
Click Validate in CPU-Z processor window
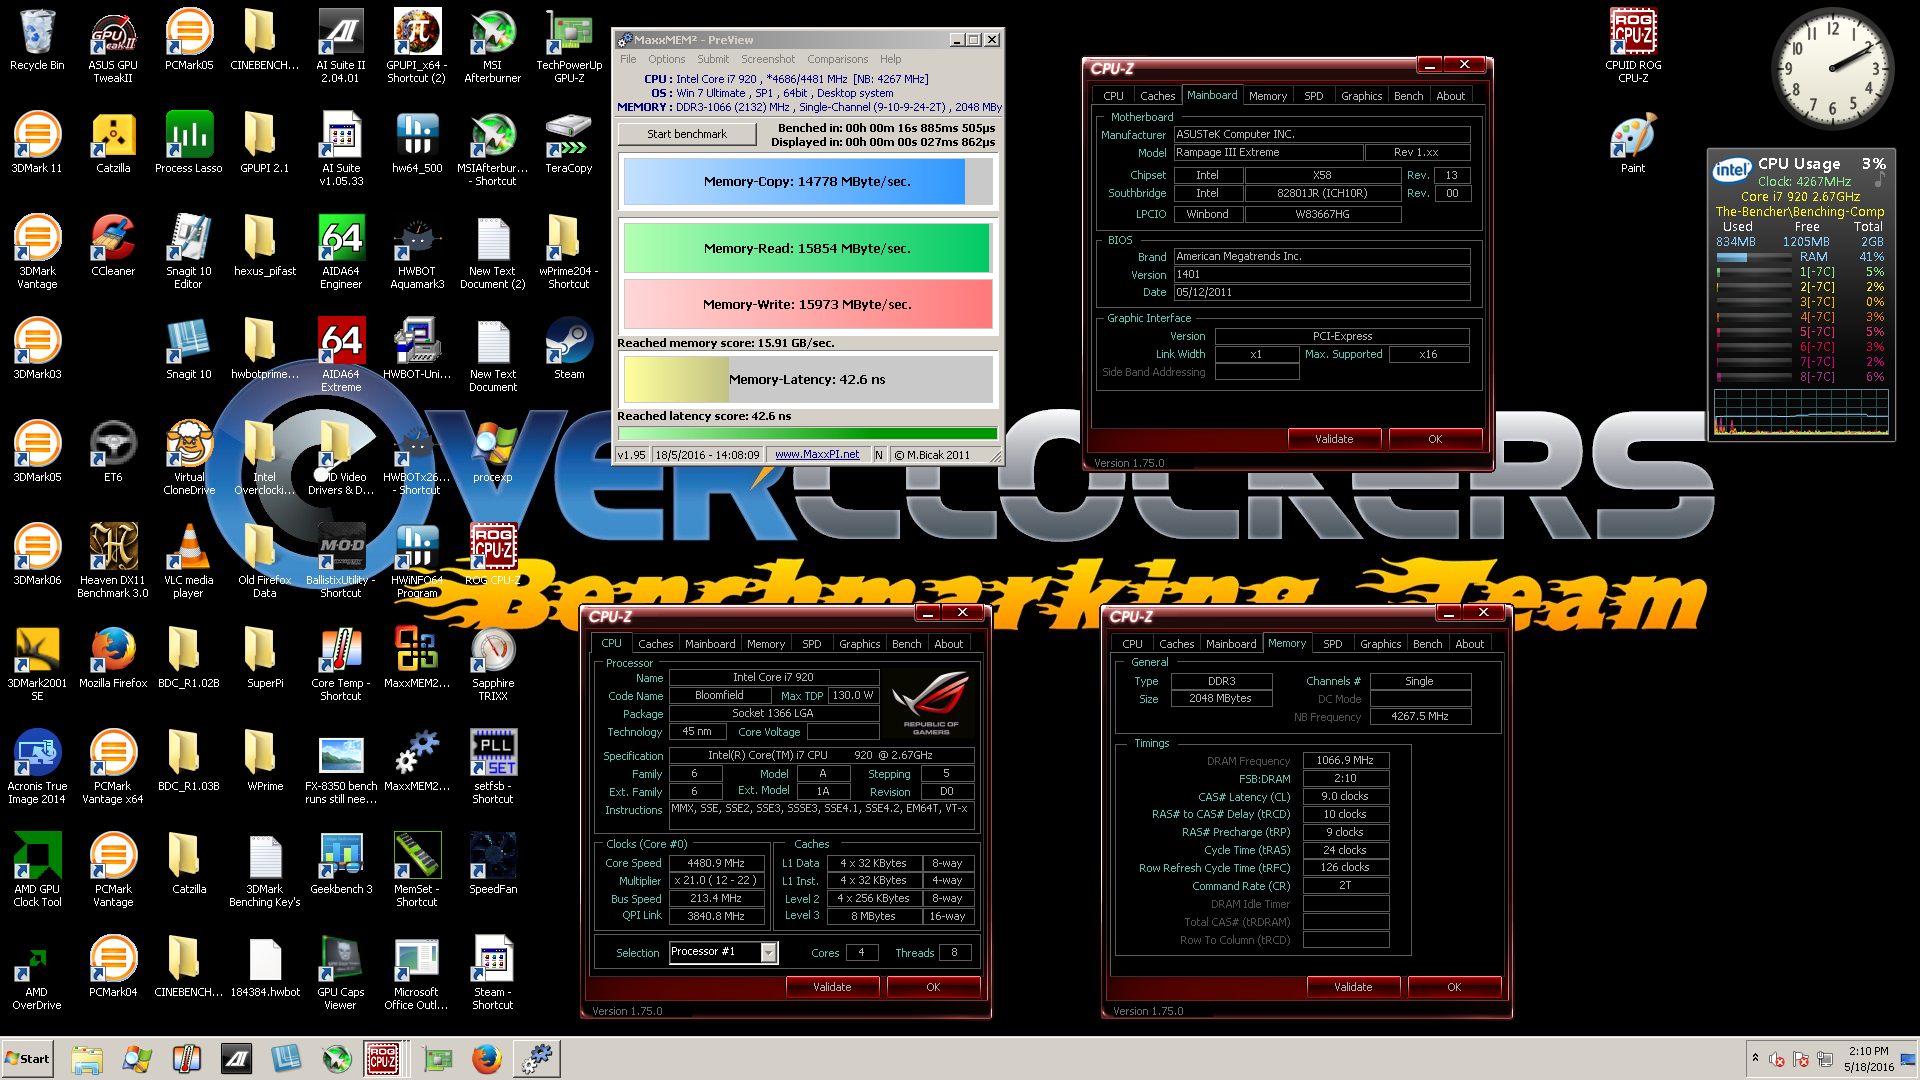(x=832, y=987)
